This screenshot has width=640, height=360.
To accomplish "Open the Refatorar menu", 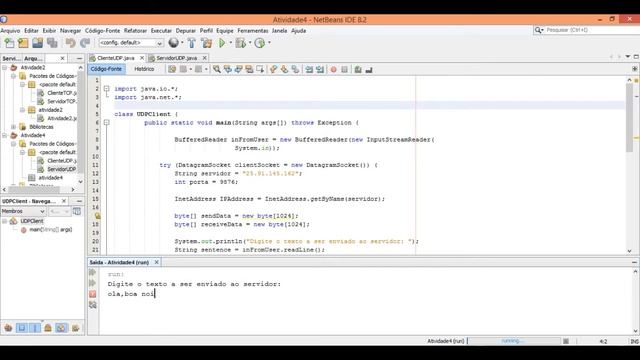I will pos(135,31).
